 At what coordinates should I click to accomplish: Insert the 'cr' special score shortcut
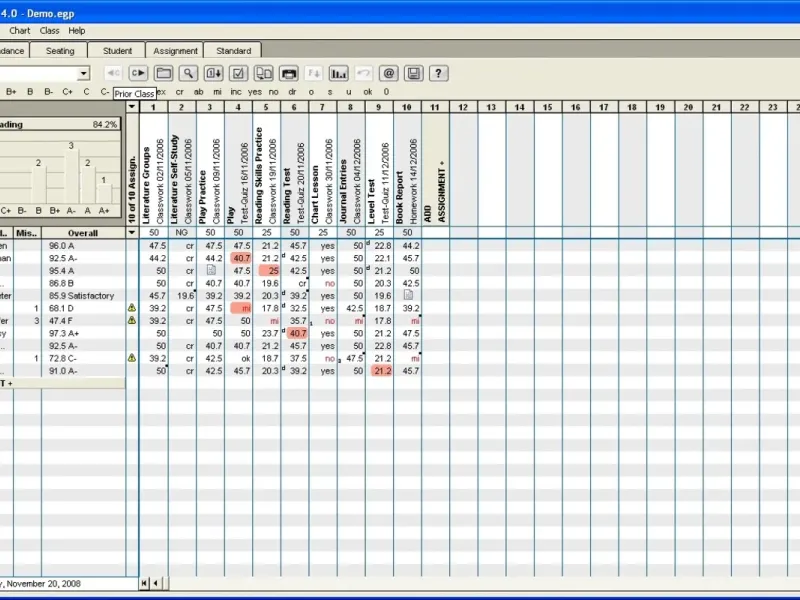pos(180,92)
